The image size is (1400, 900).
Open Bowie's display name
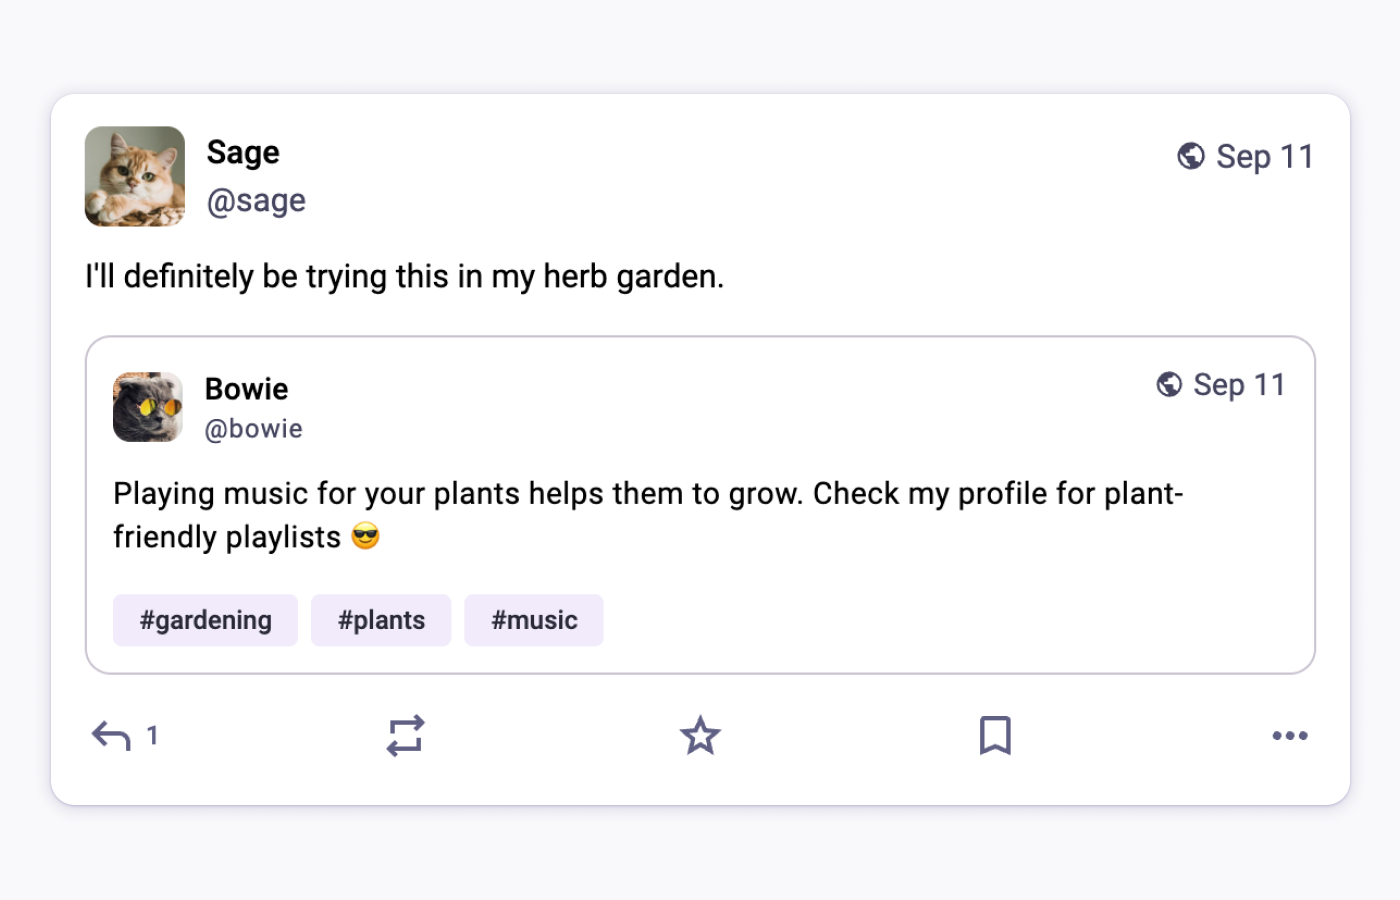(x=246, y=389)
